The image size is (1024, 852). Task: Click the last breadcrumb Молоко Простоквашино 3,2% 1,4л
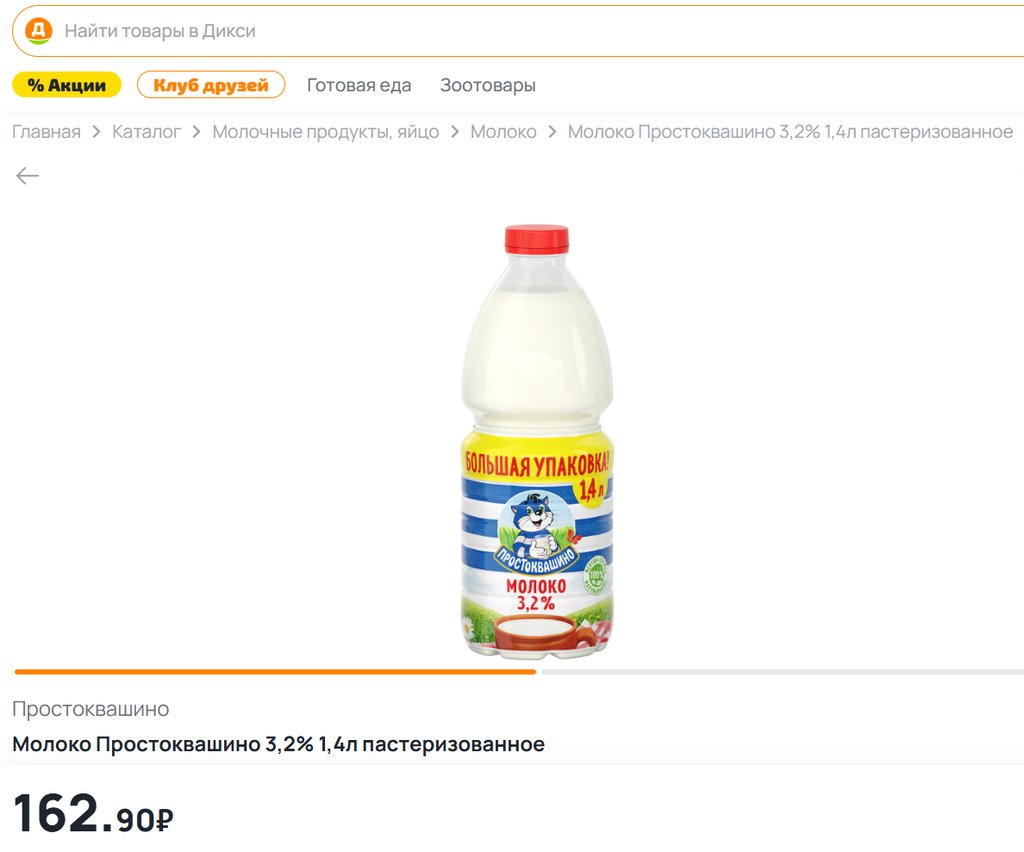(790, 132)
